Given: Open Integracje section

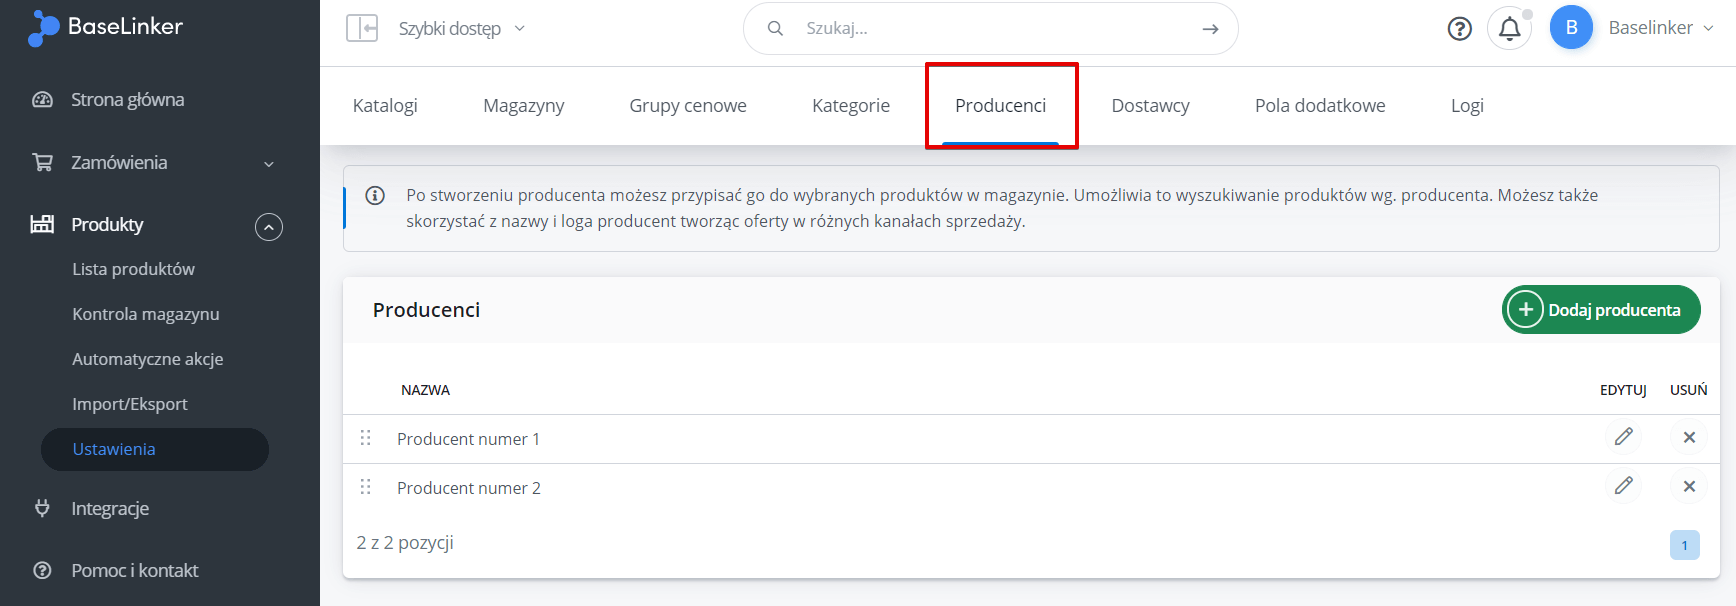Looking at the screenshot, I should [110, 508].
